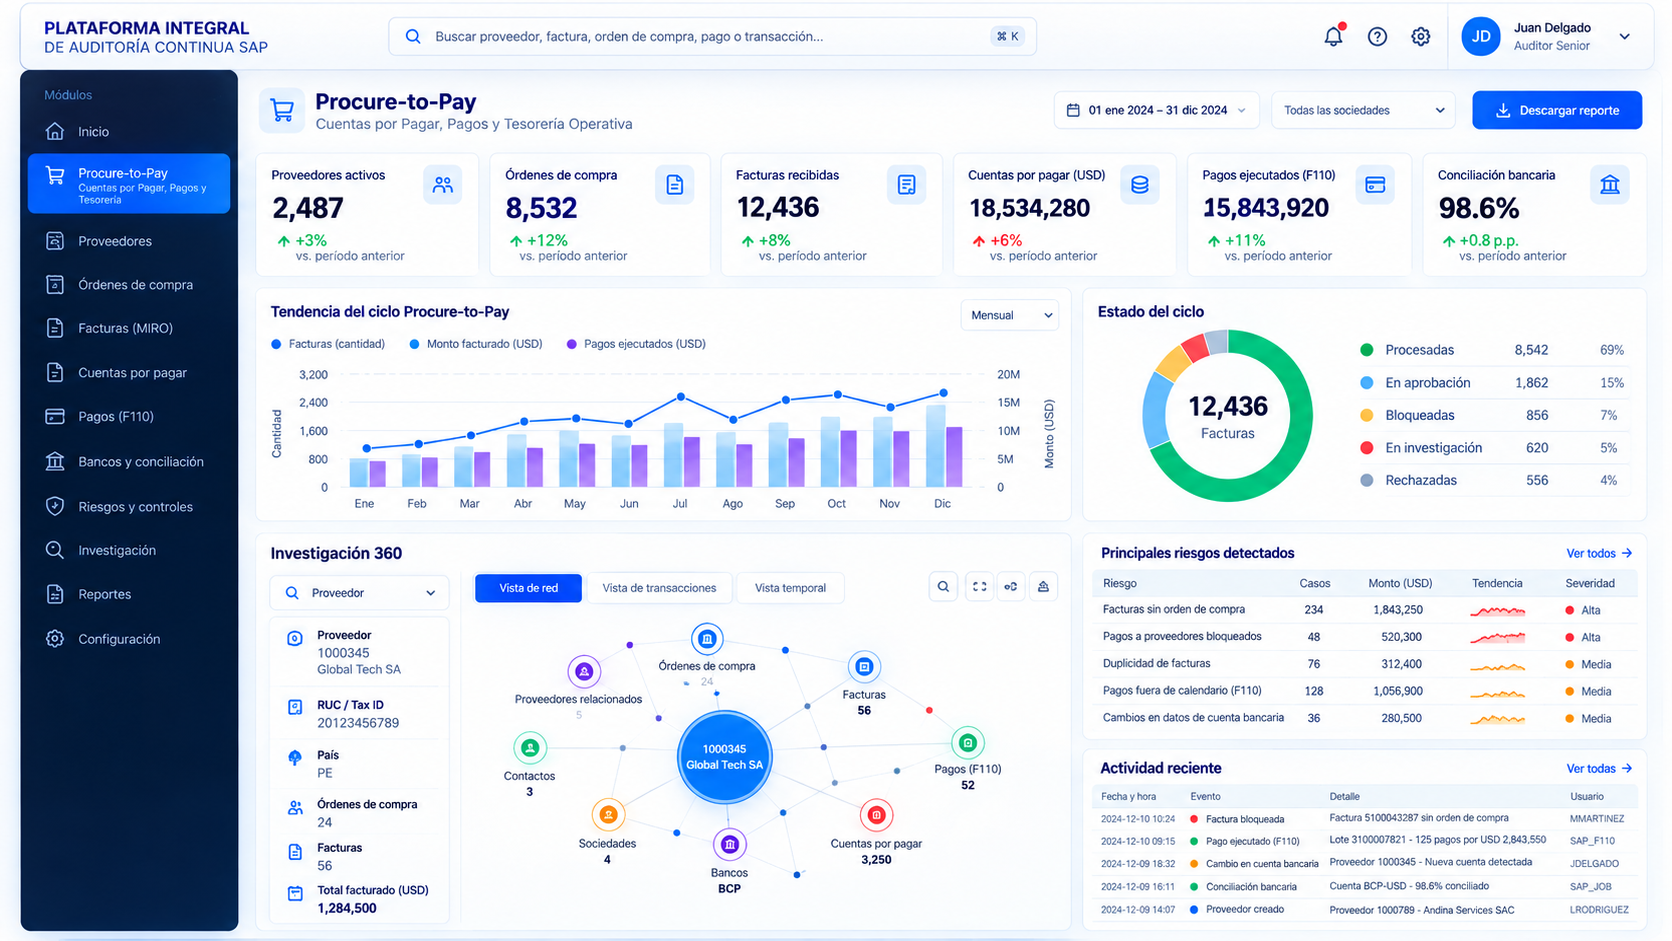The height and width of the screenshot is (941, 1672).
Task: Open Configuración in sidebar
Action: point(129,639)
